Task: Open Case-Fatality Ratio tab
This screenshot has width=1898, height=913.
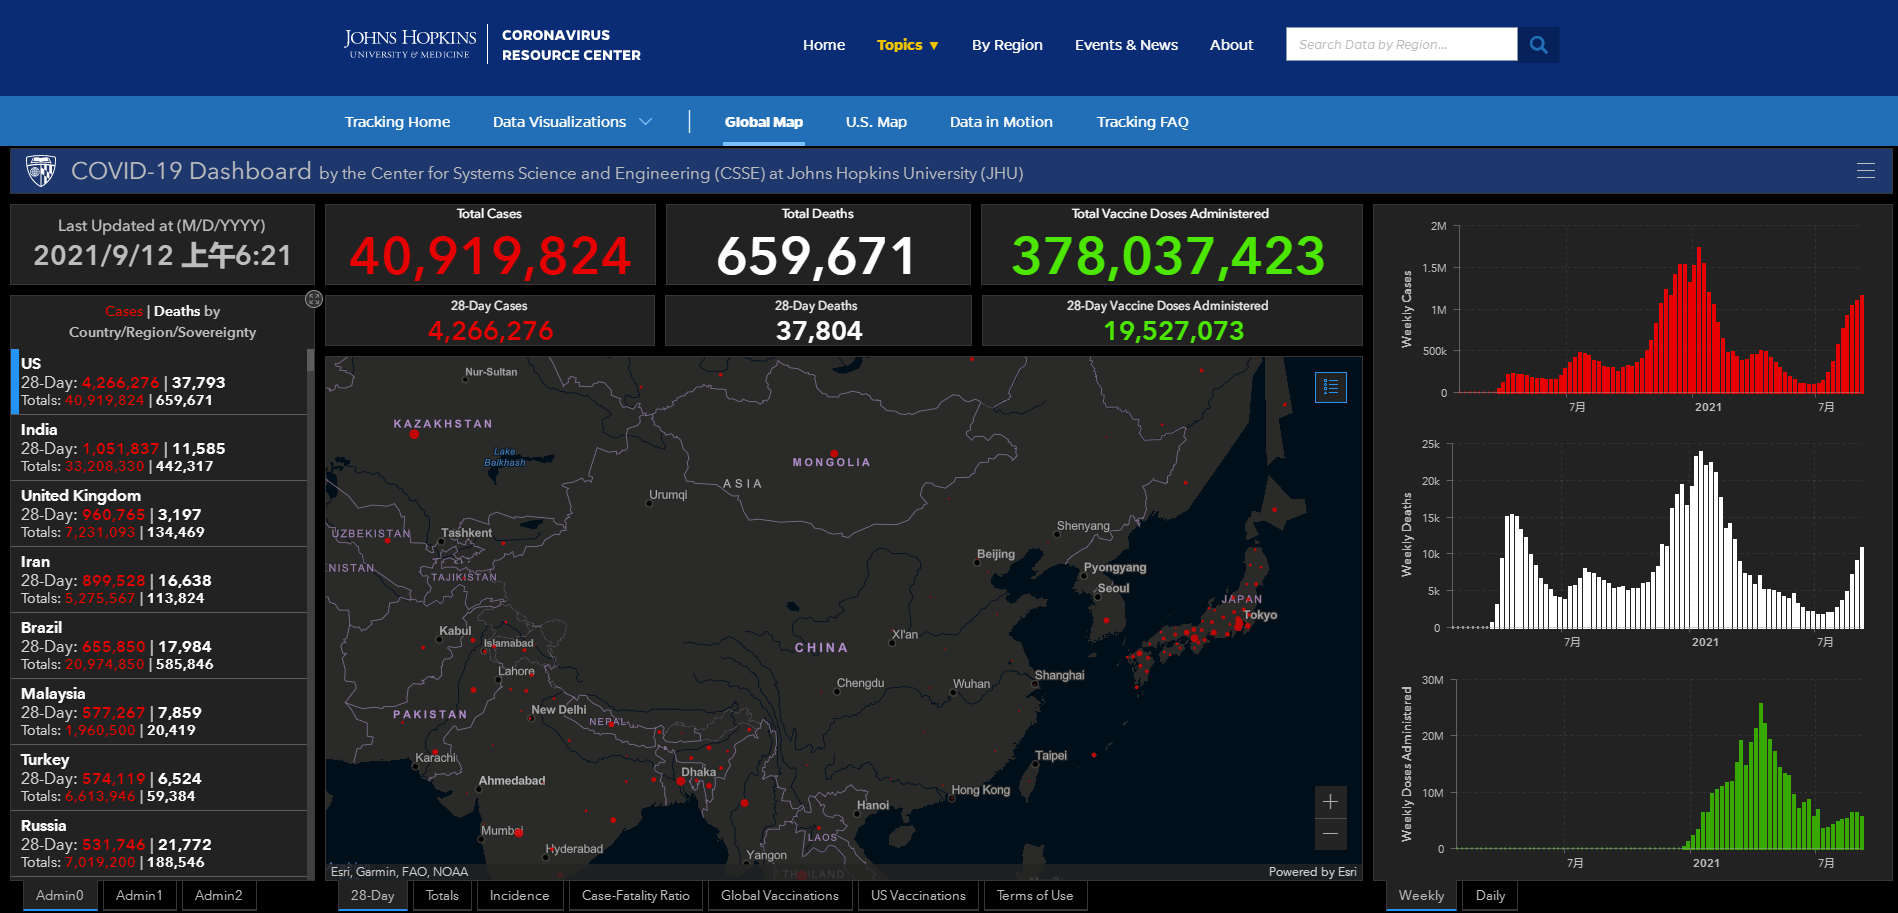Action: coord(636,895)
